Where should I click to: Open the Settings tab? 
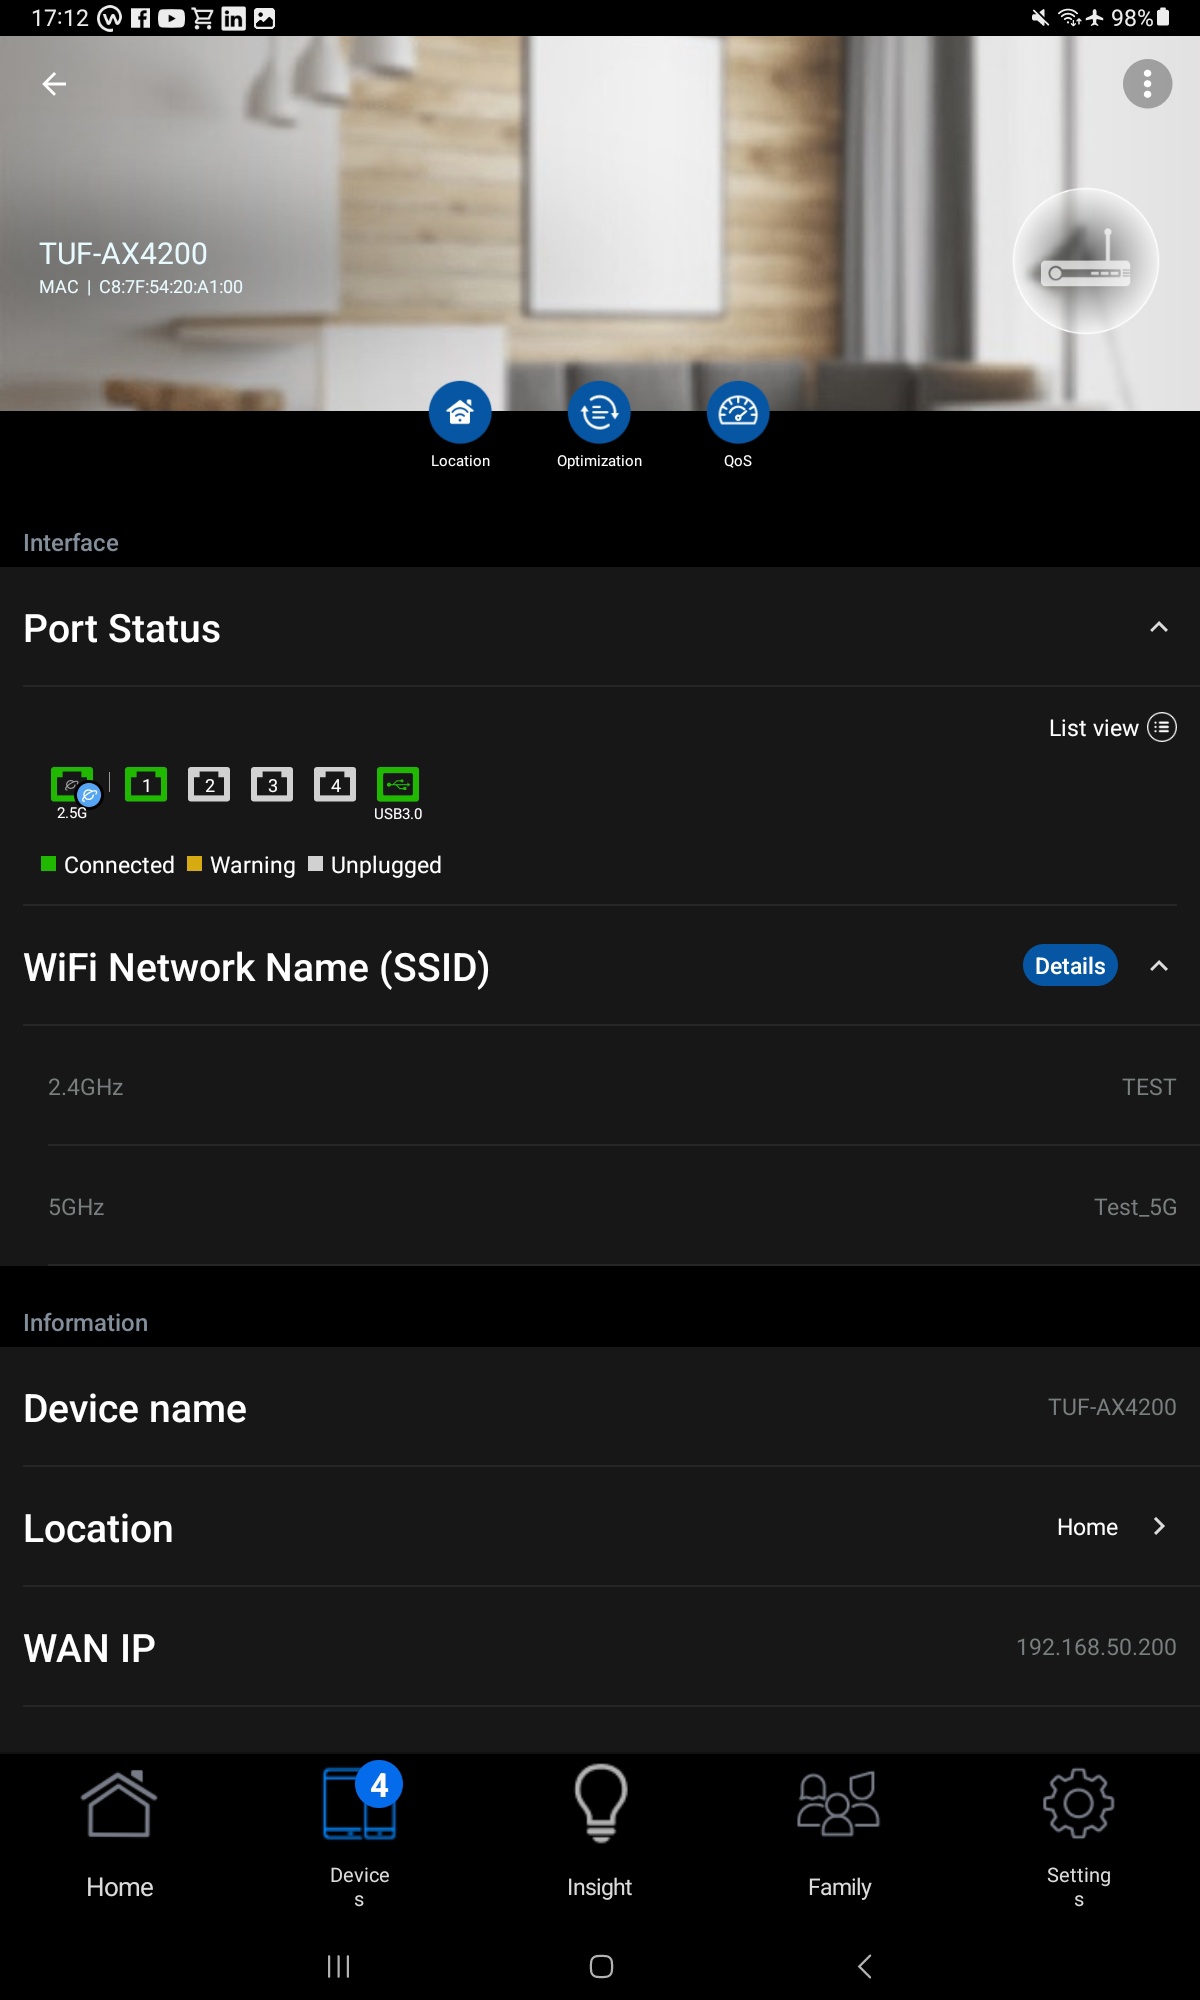[x=1078, y=1835]
